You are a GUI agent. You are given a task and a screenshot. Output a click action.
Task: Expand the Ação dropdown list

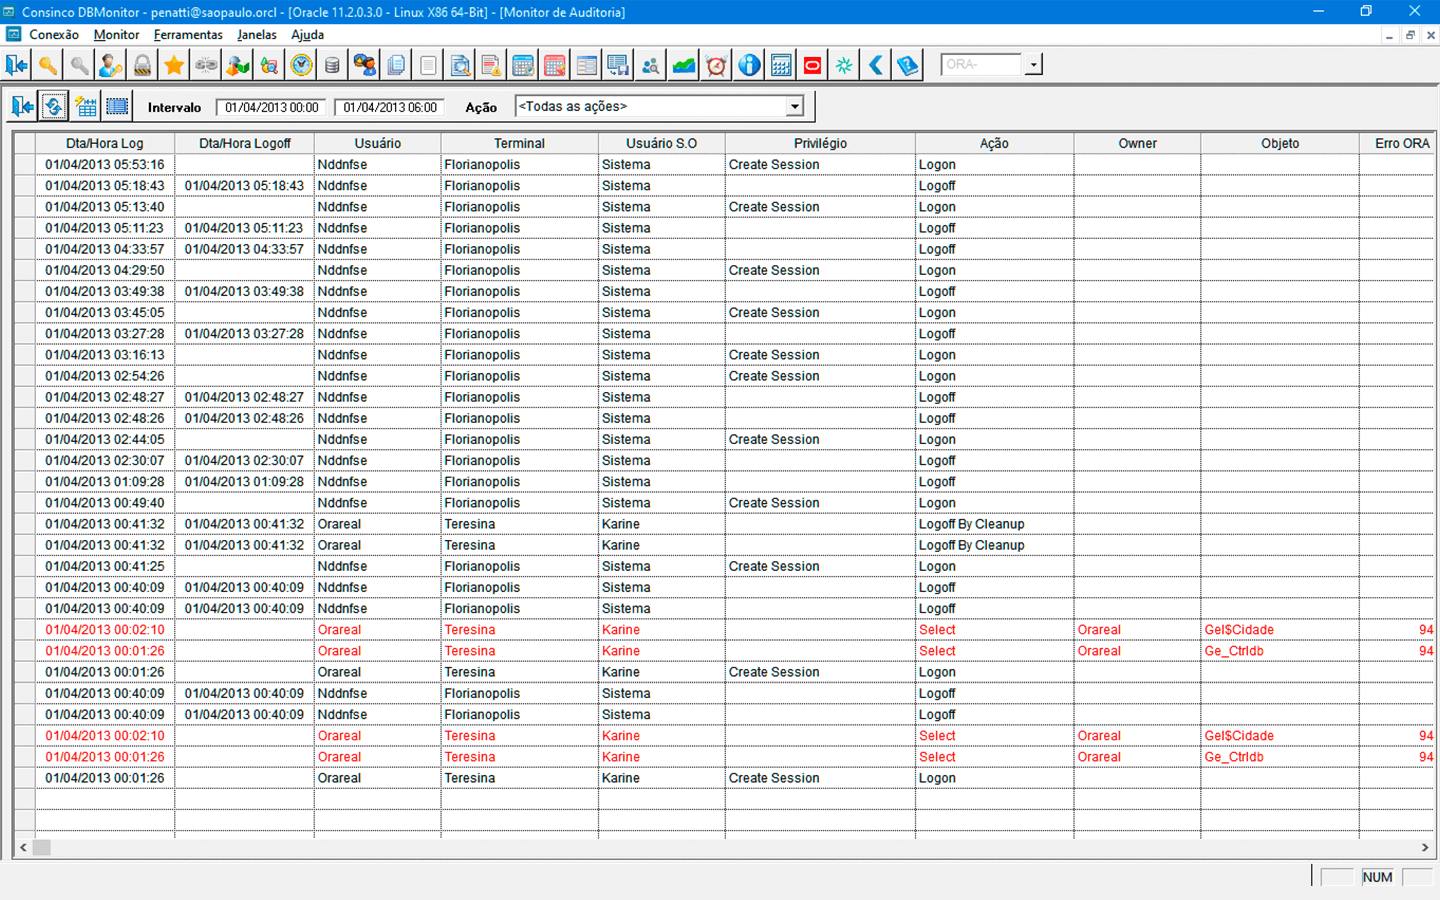(794, 107)
